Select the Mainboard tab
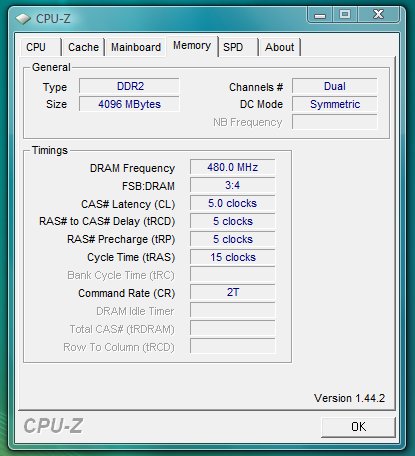This screenshot has height=456, width=415. click(x=136, y=47)
